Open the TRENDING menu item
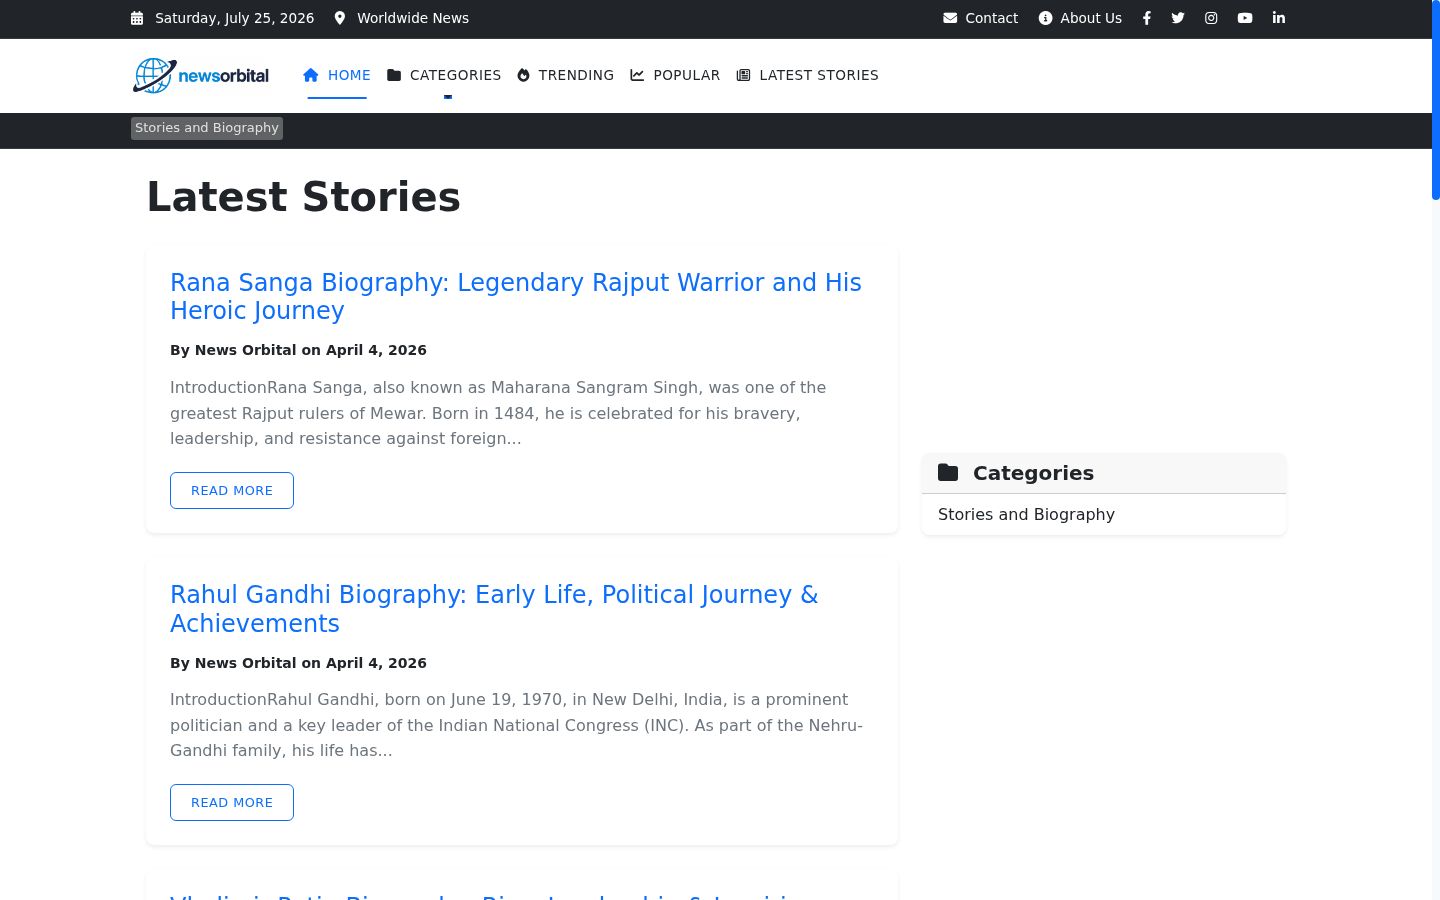Viewport: 1440px width, 900px height. (565, 75)
